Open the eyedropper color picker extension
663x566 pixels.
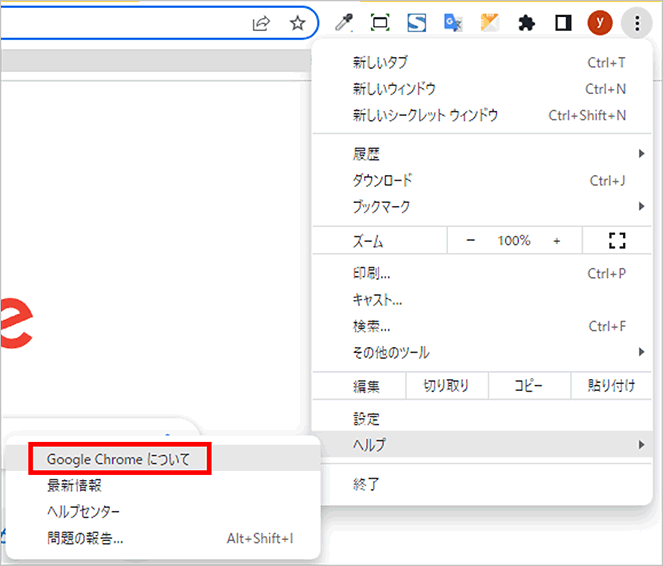pos(344,23)
